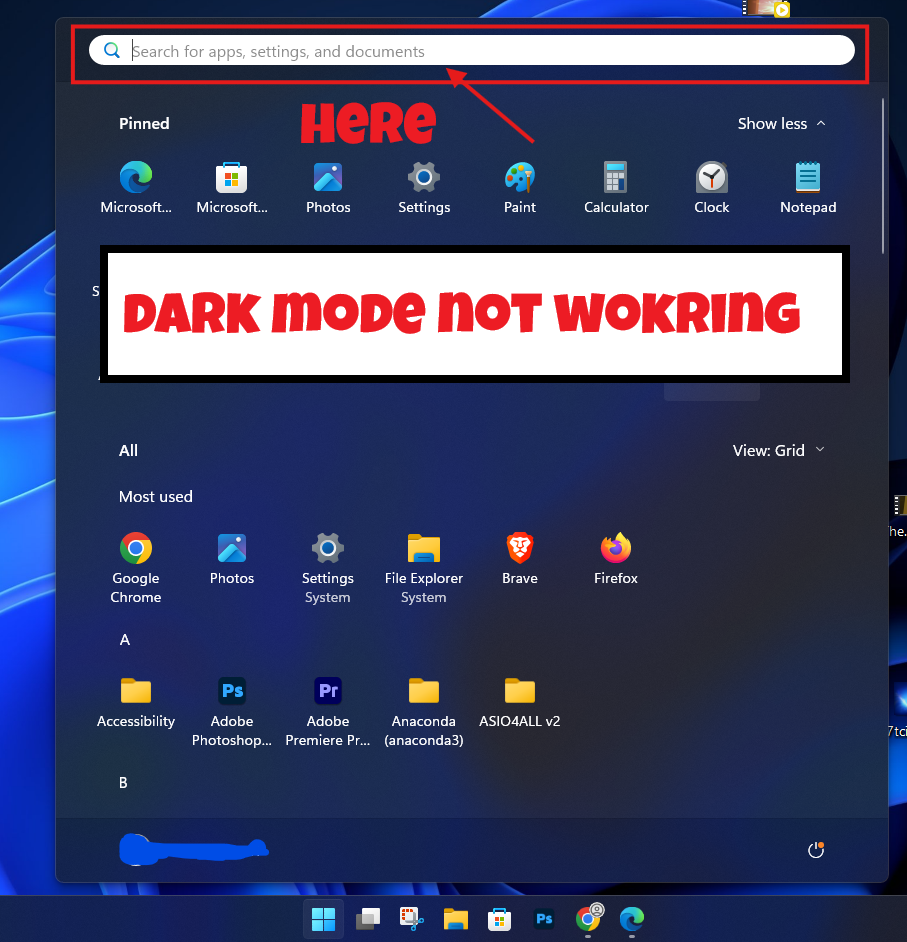Open Snipping Tool from the taskbar
The width and height of the screenshot is (907, 942).
[x=412, y=919]
